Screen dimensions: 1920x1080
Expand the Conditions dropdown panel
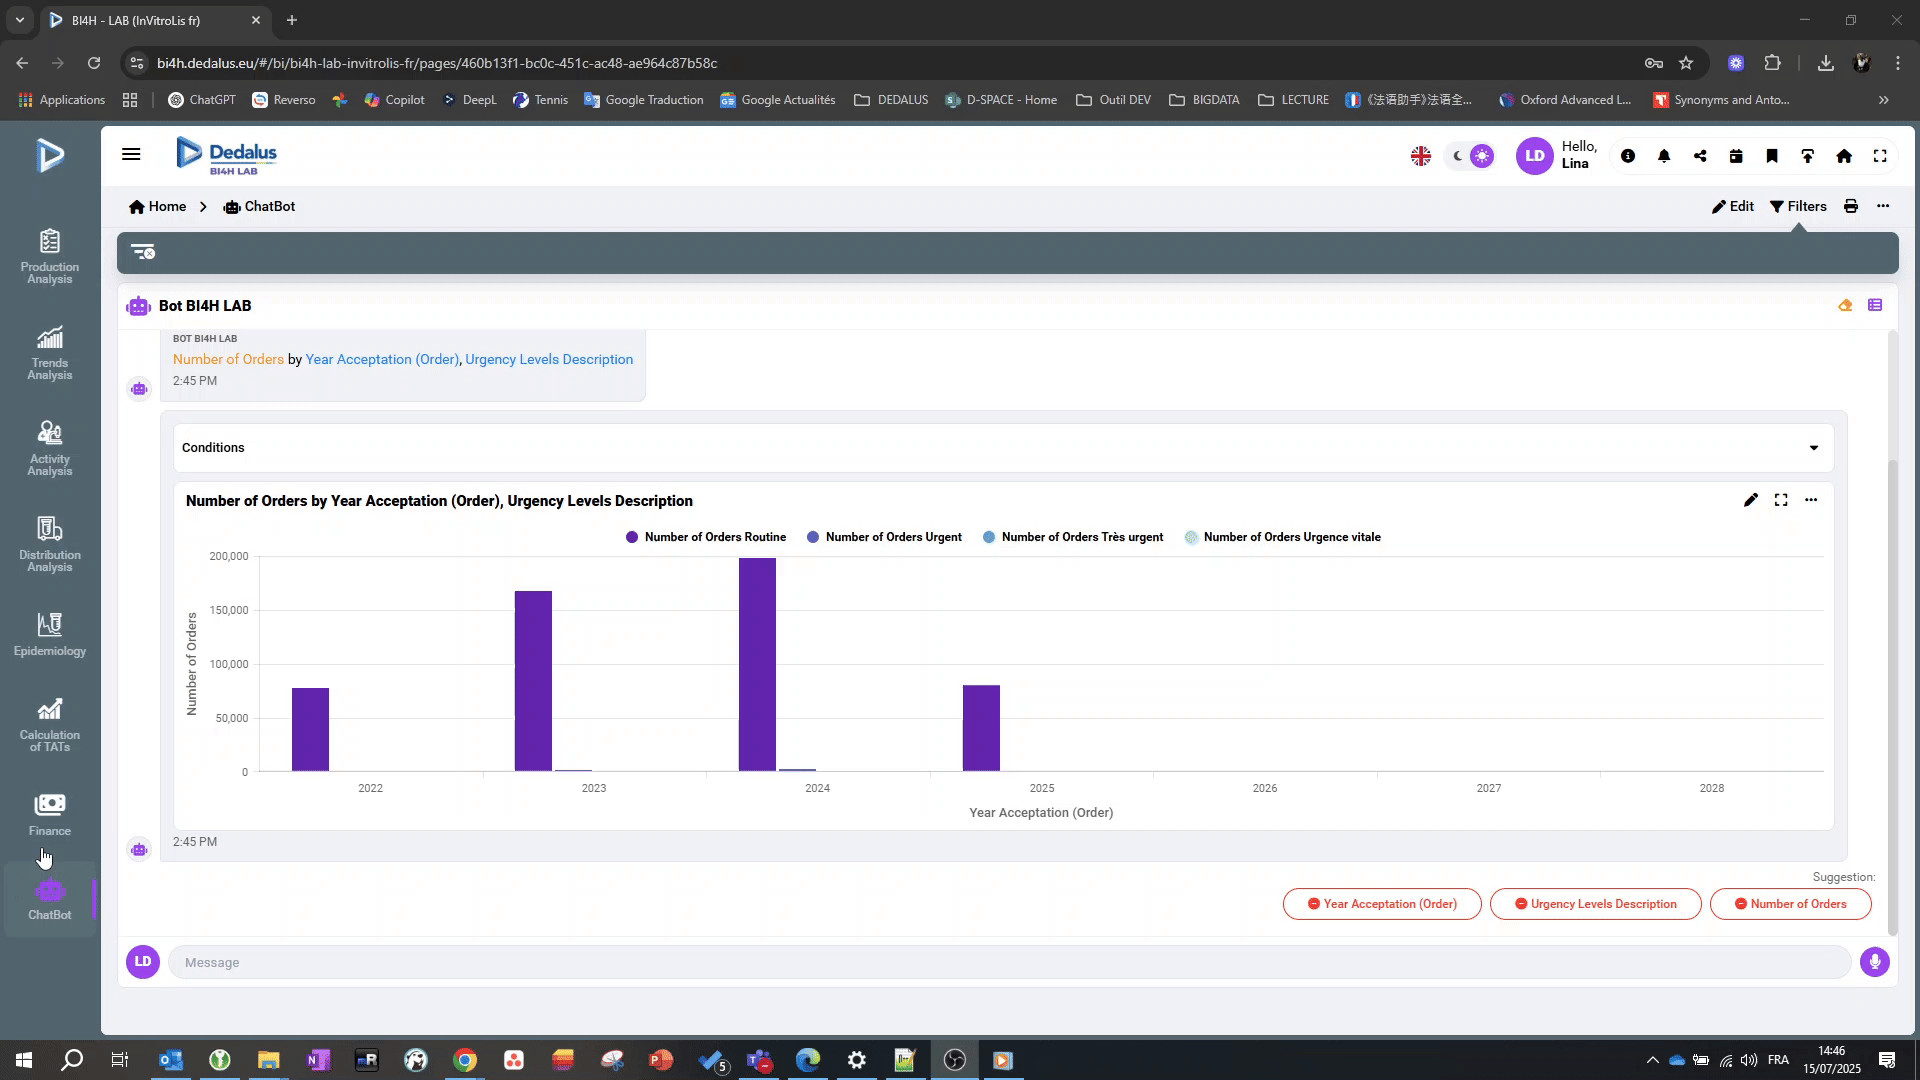point(1813,448)
